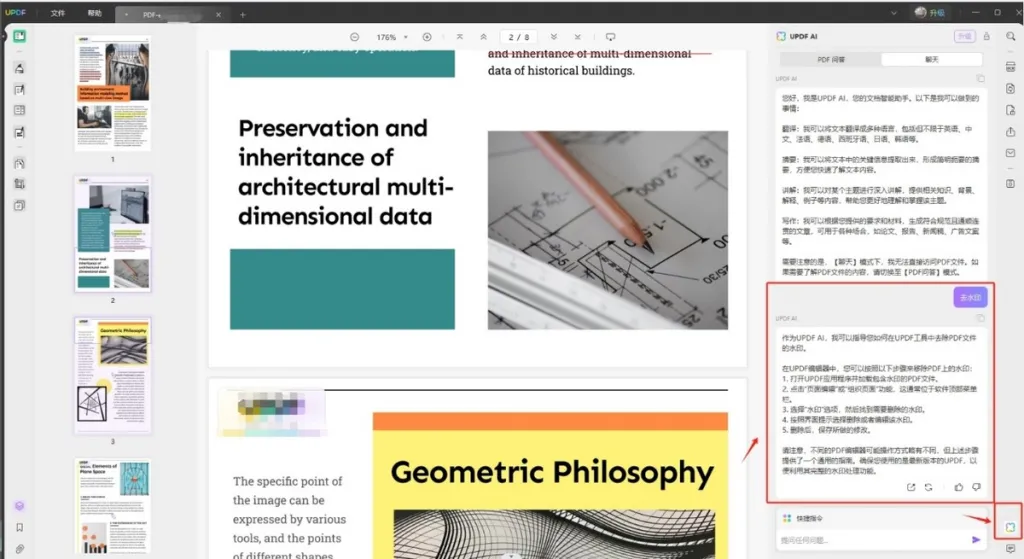This screenshot has height=559, width=1024.
Task: Click the heading 'Geometric Philosophy'
Action: point(552,473)
